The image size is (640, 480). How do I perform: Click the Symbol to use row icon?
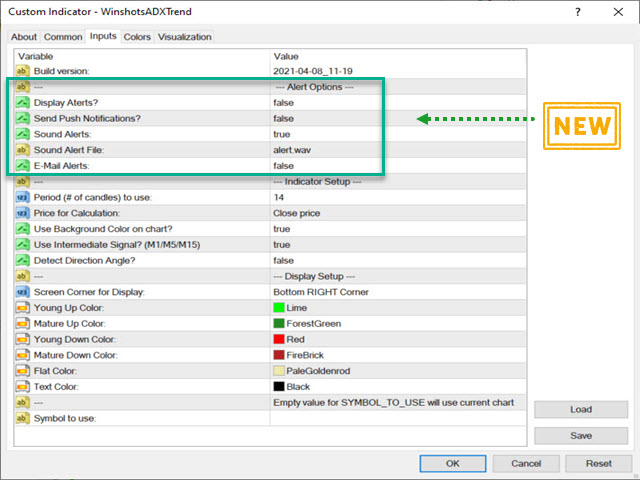22,417
